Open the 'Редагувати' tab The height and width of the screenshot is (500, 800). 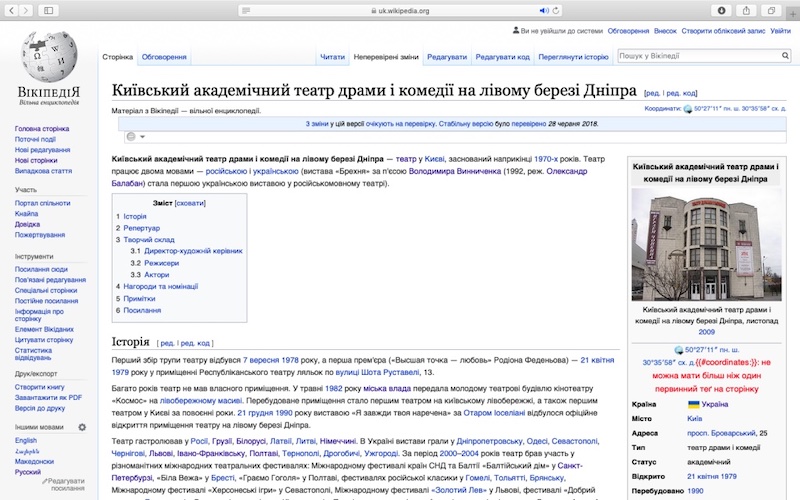click(447, 57)
